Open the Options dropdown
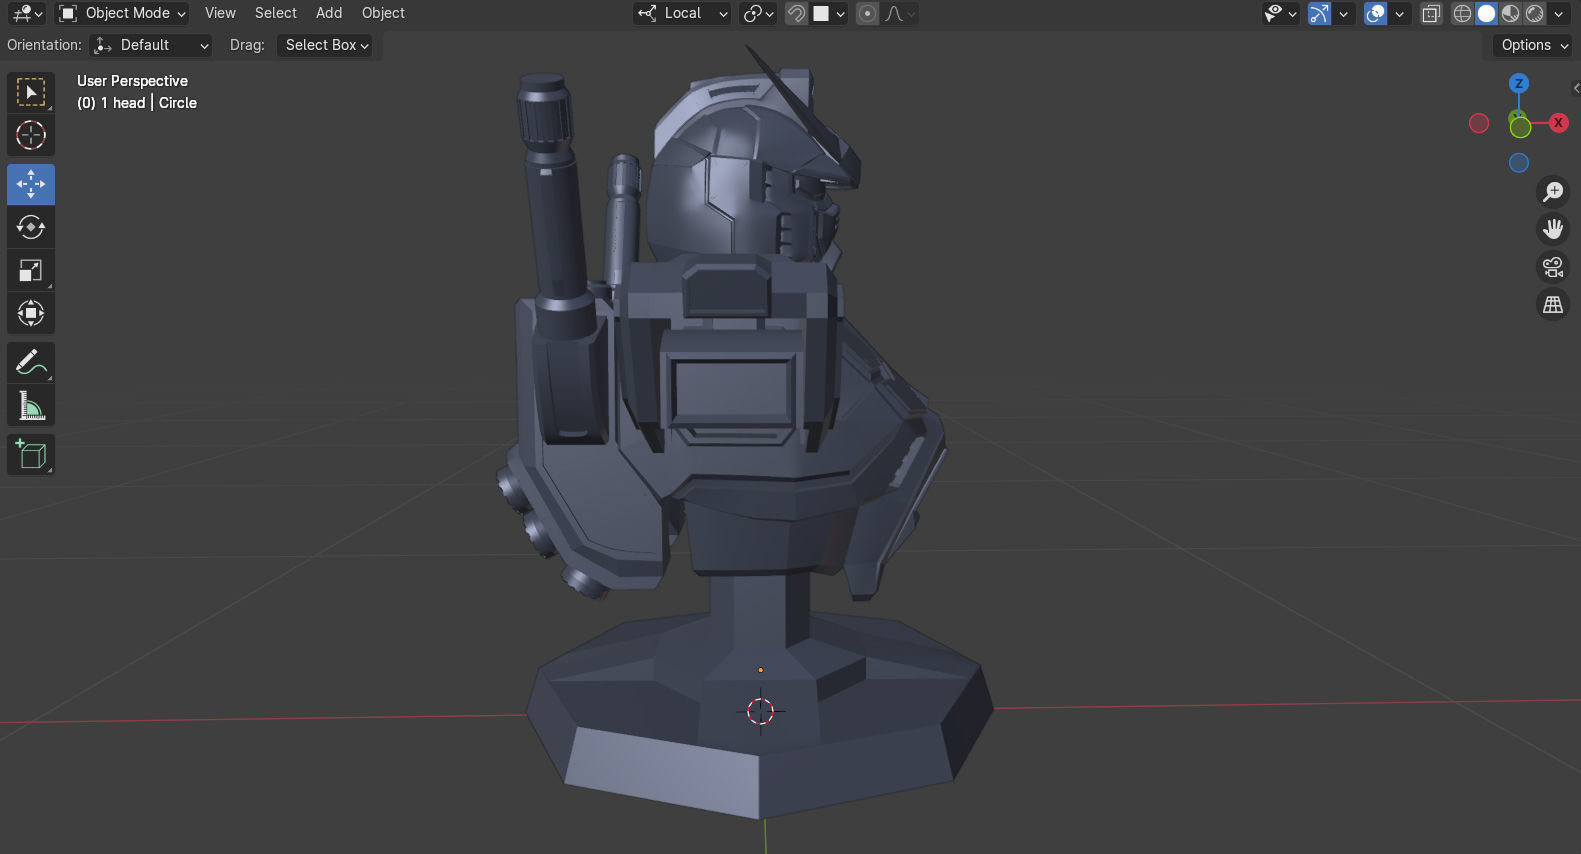Image resolution: width=1581 pixels, height=854 pixels. [x=1533, y=45]
